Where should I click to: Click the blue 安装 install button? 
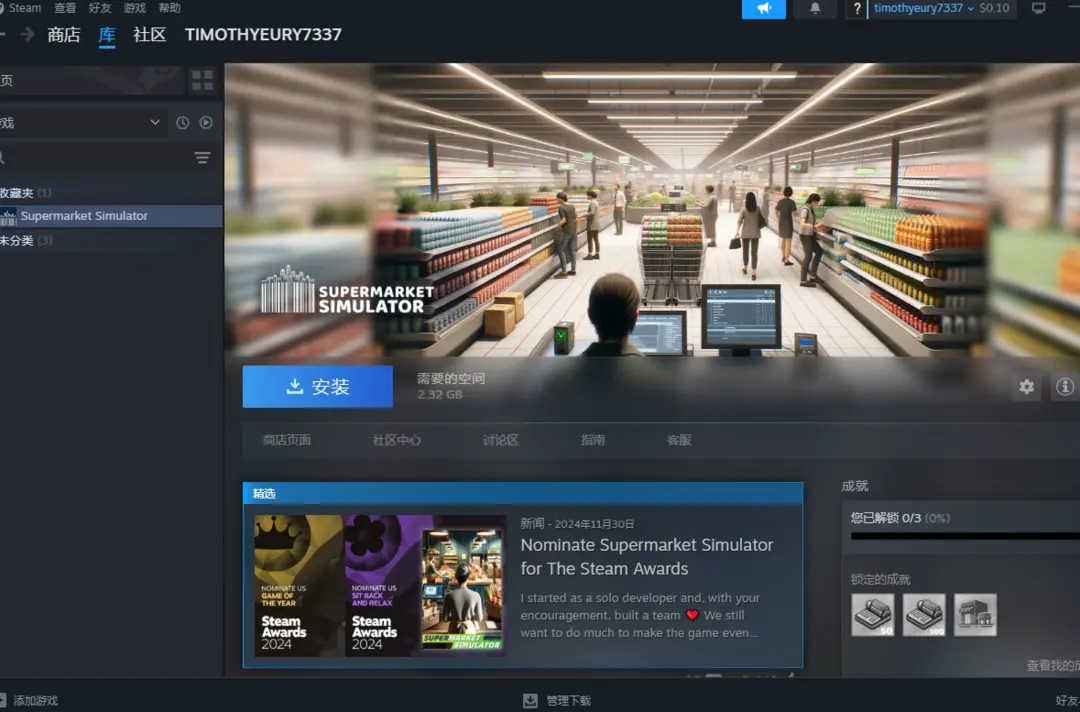318,386
